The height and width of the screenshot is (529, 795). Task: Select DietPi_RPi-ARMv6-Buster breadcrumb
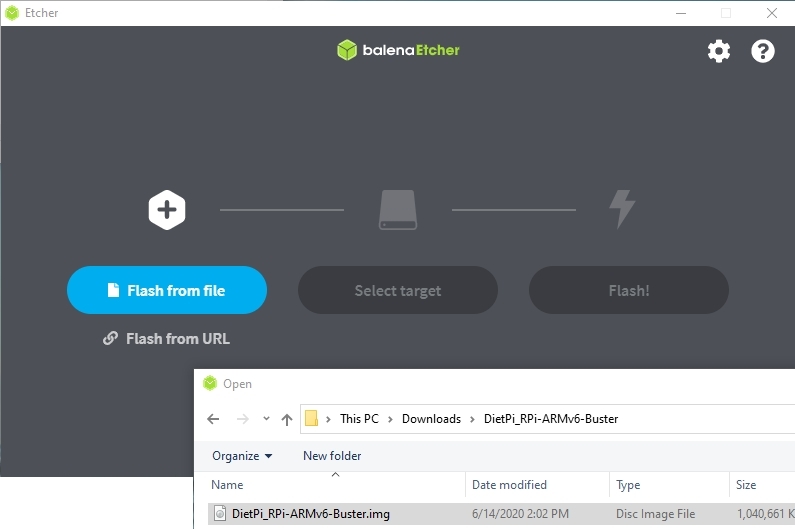(551, 419)
